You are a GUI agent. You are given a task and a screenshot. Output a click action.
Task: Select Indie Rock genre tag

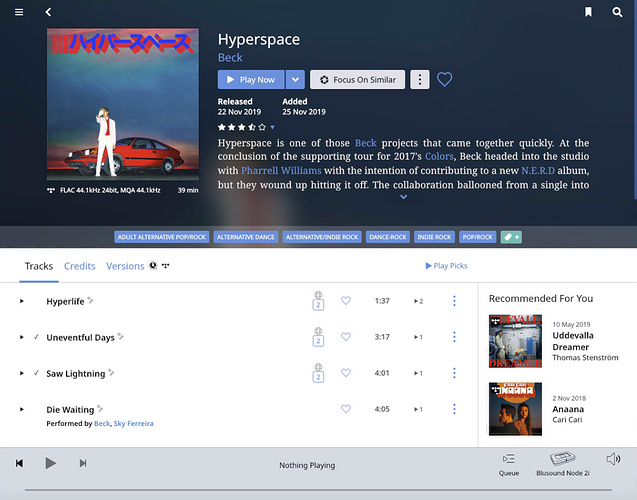point(434,237)
